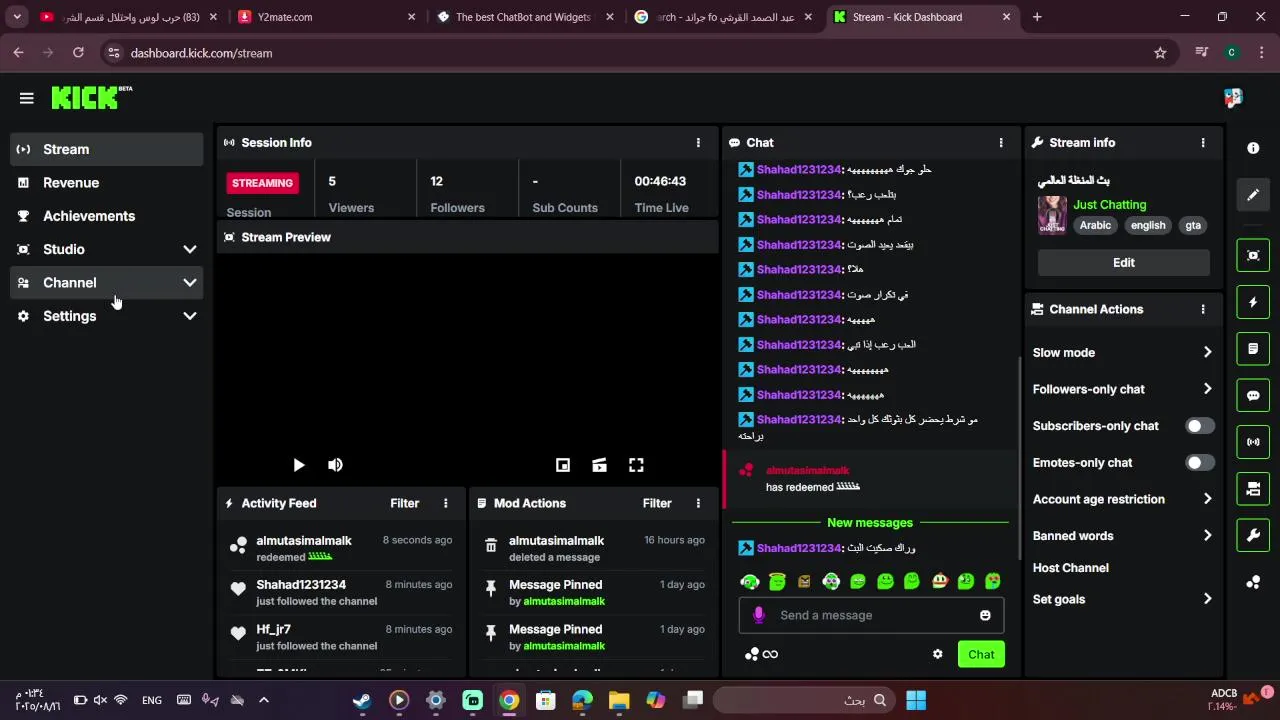This screenshot has width=1280, height=720.
Task: Open Followers-only chat options
Action: point(1123,389)
